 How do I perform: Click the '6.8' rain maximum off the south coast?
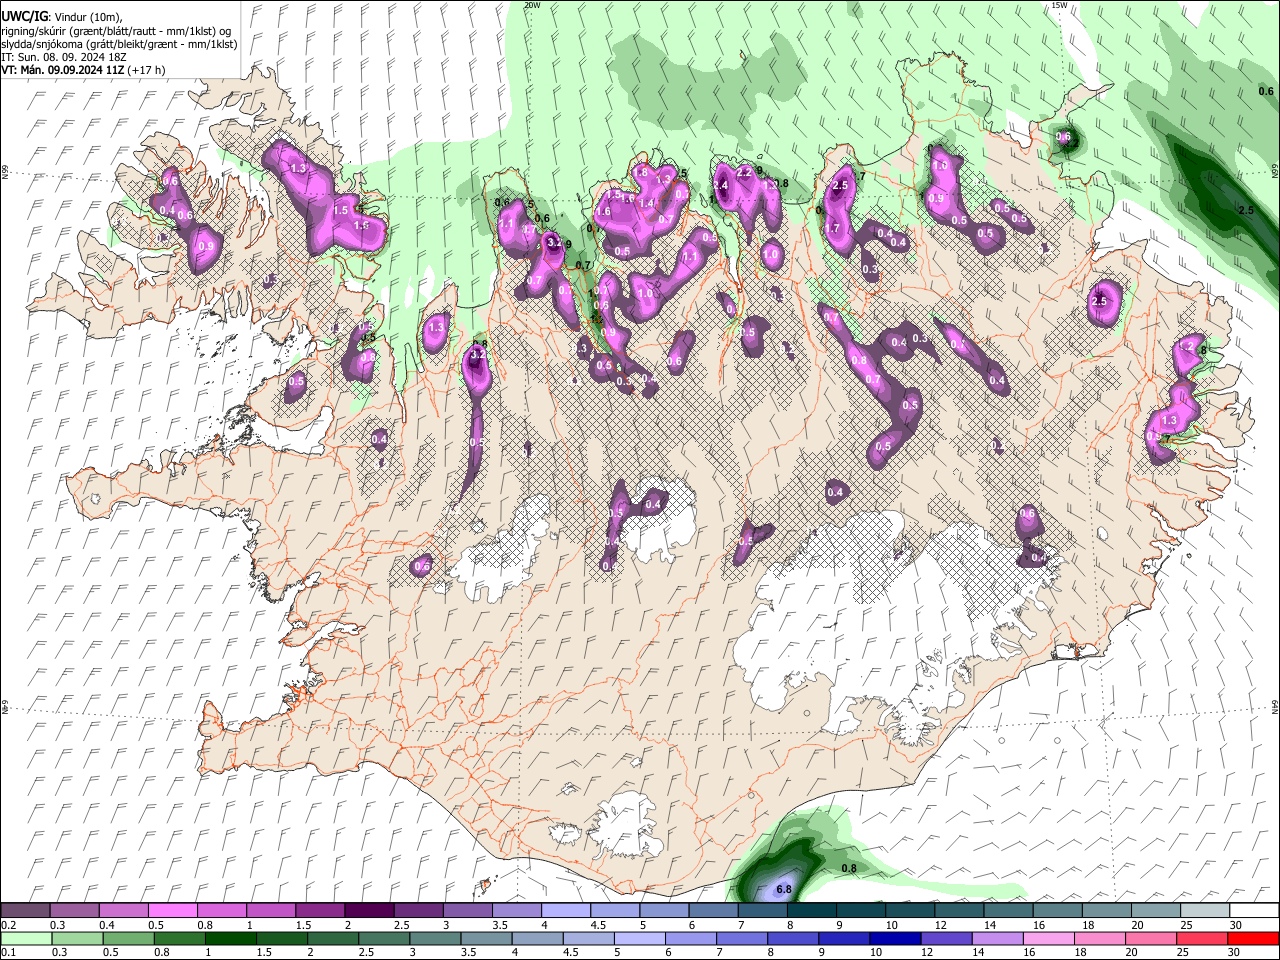click(784, 889)
